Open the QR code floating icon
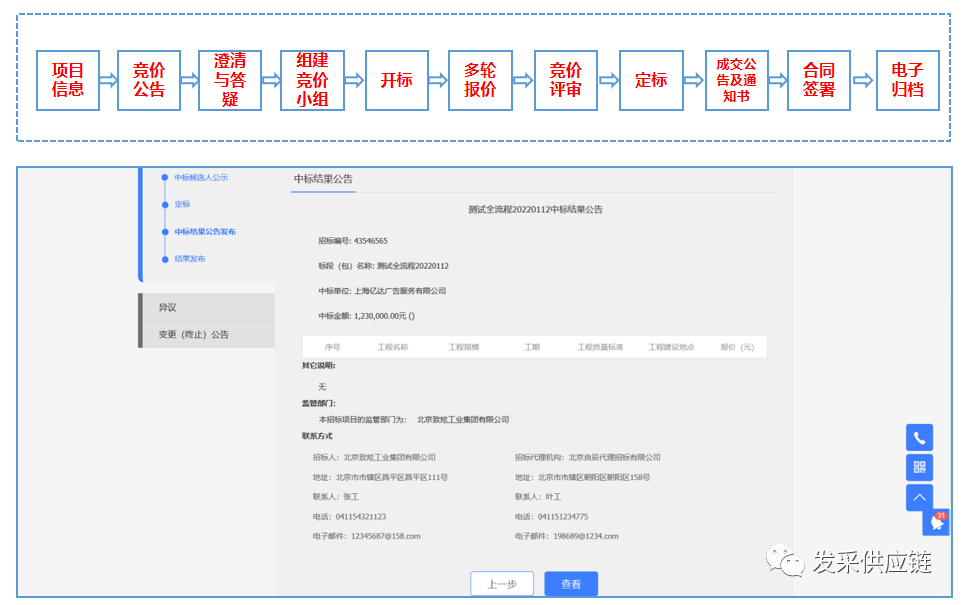This screenshot has height=605, width=963. (919, 467)
